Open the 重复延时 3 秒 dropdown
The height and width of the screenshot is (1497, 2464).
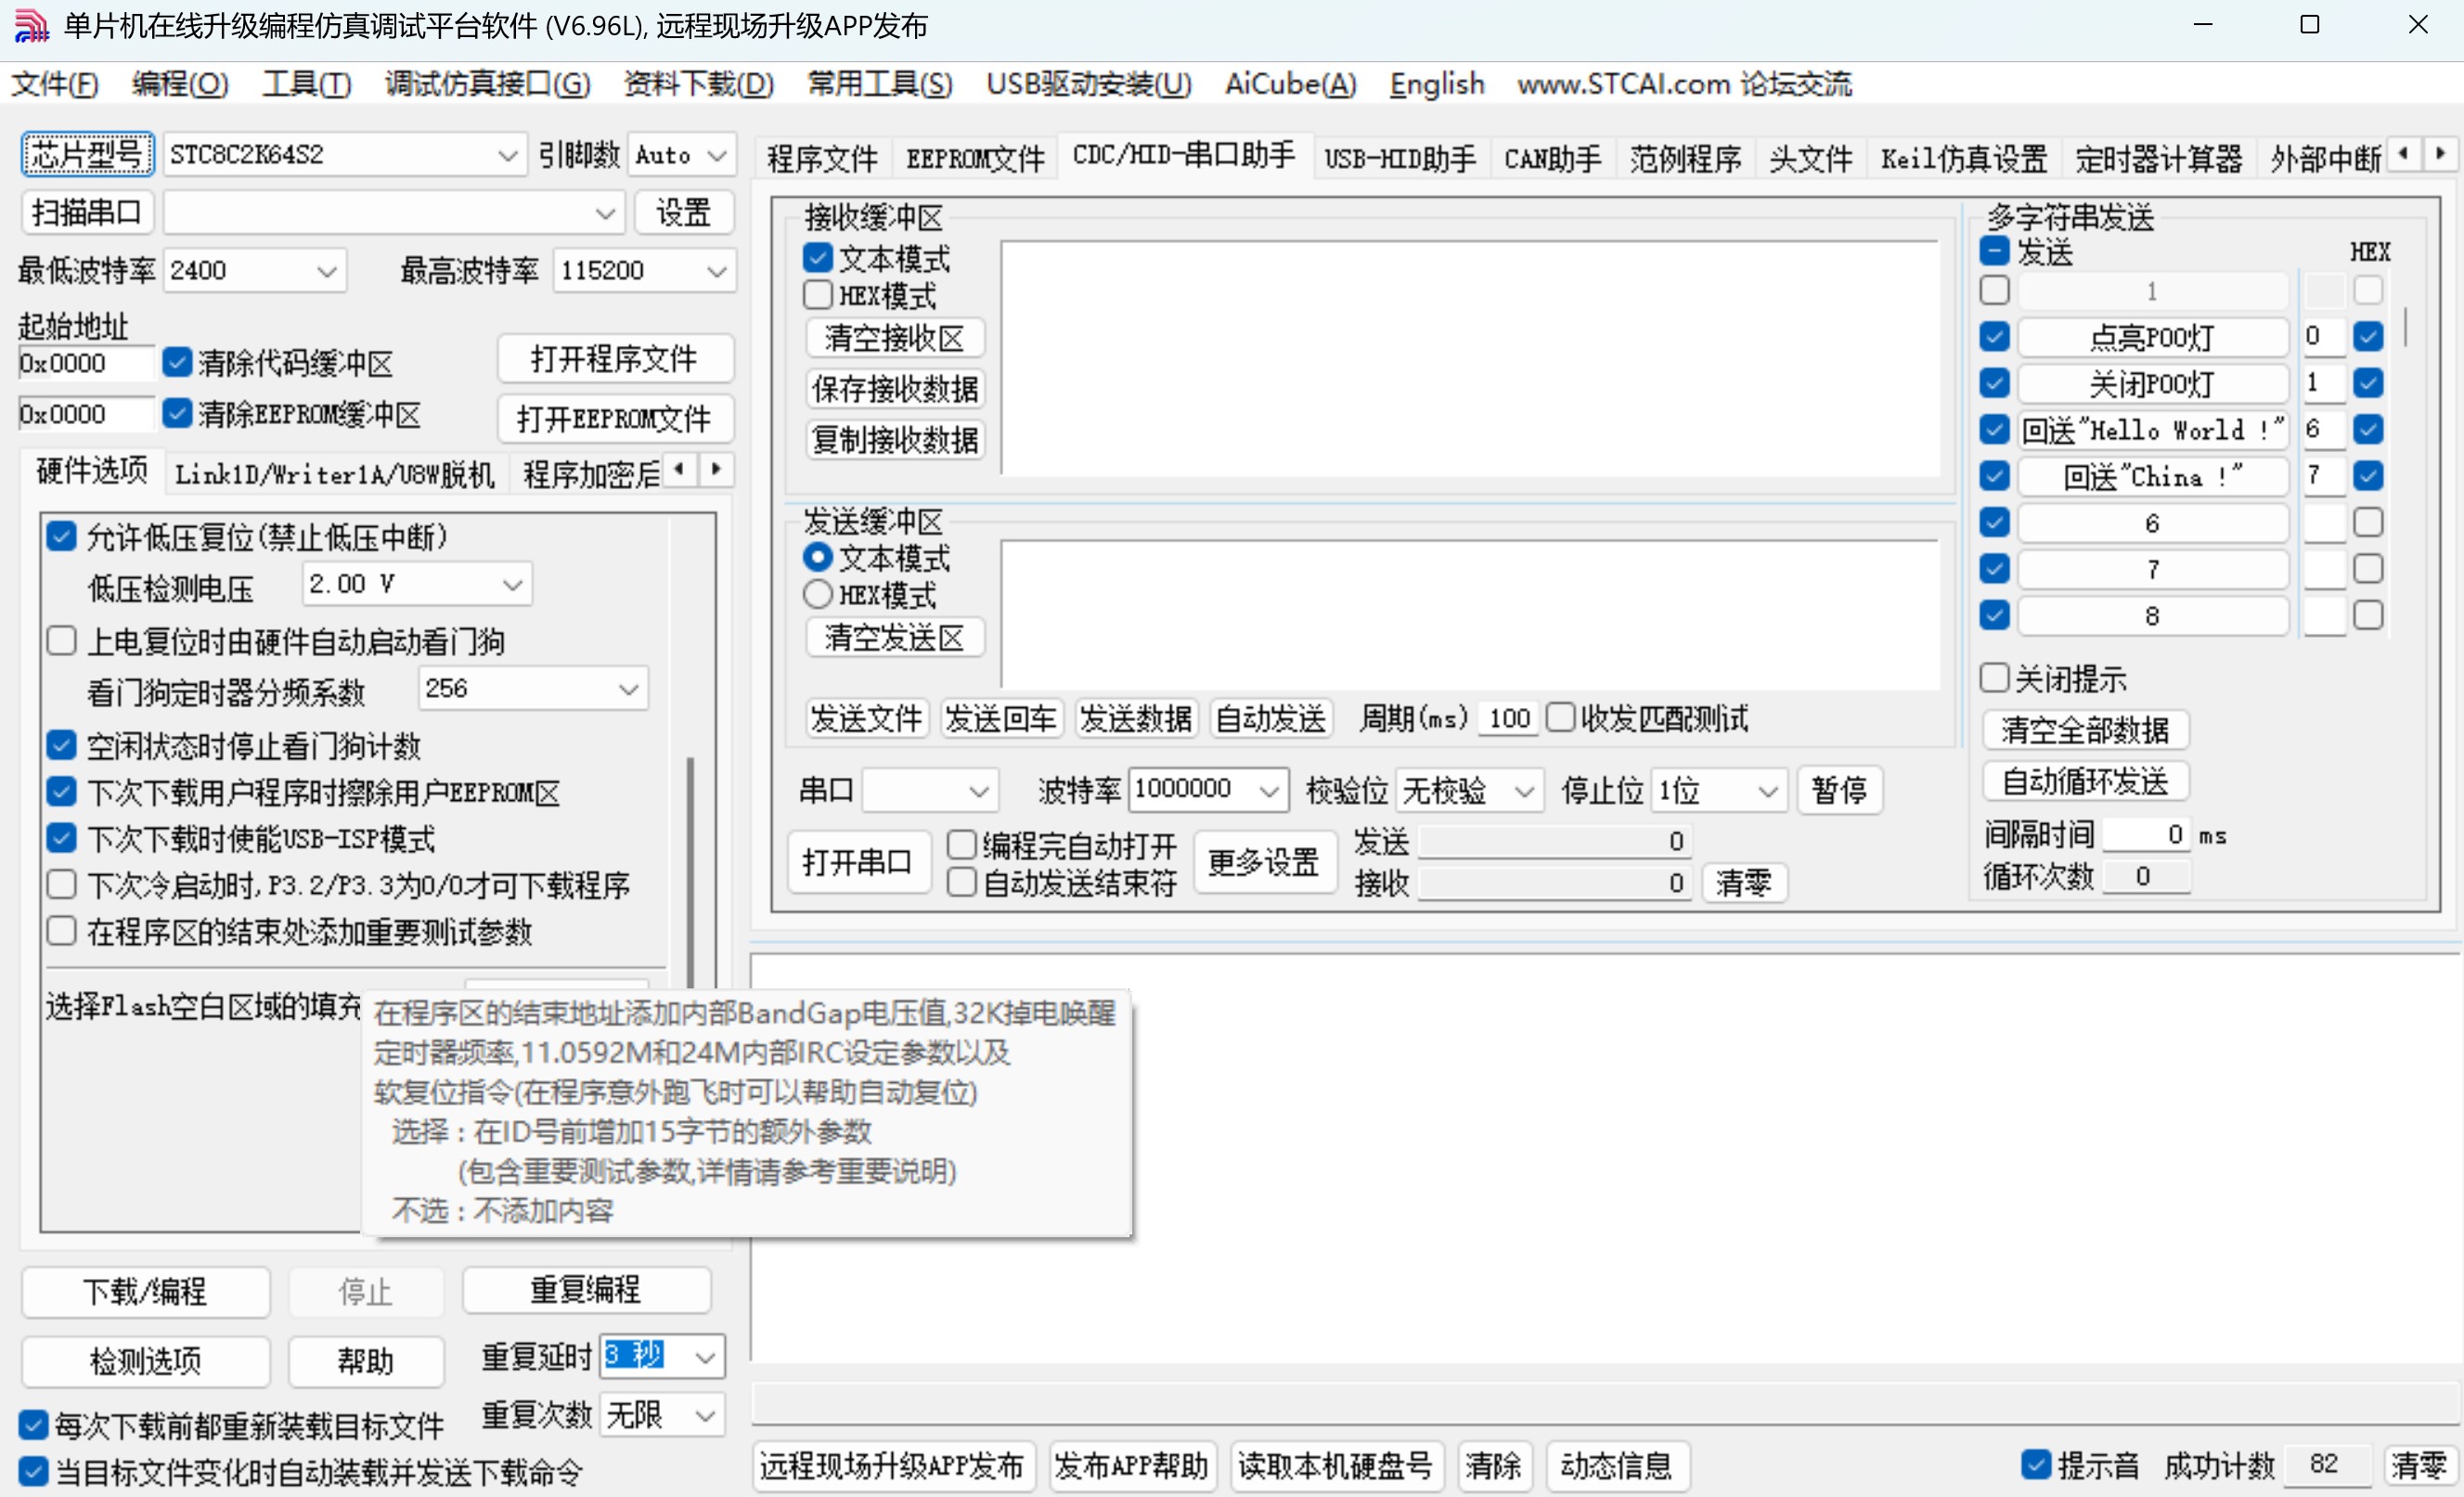point(662,1356)
